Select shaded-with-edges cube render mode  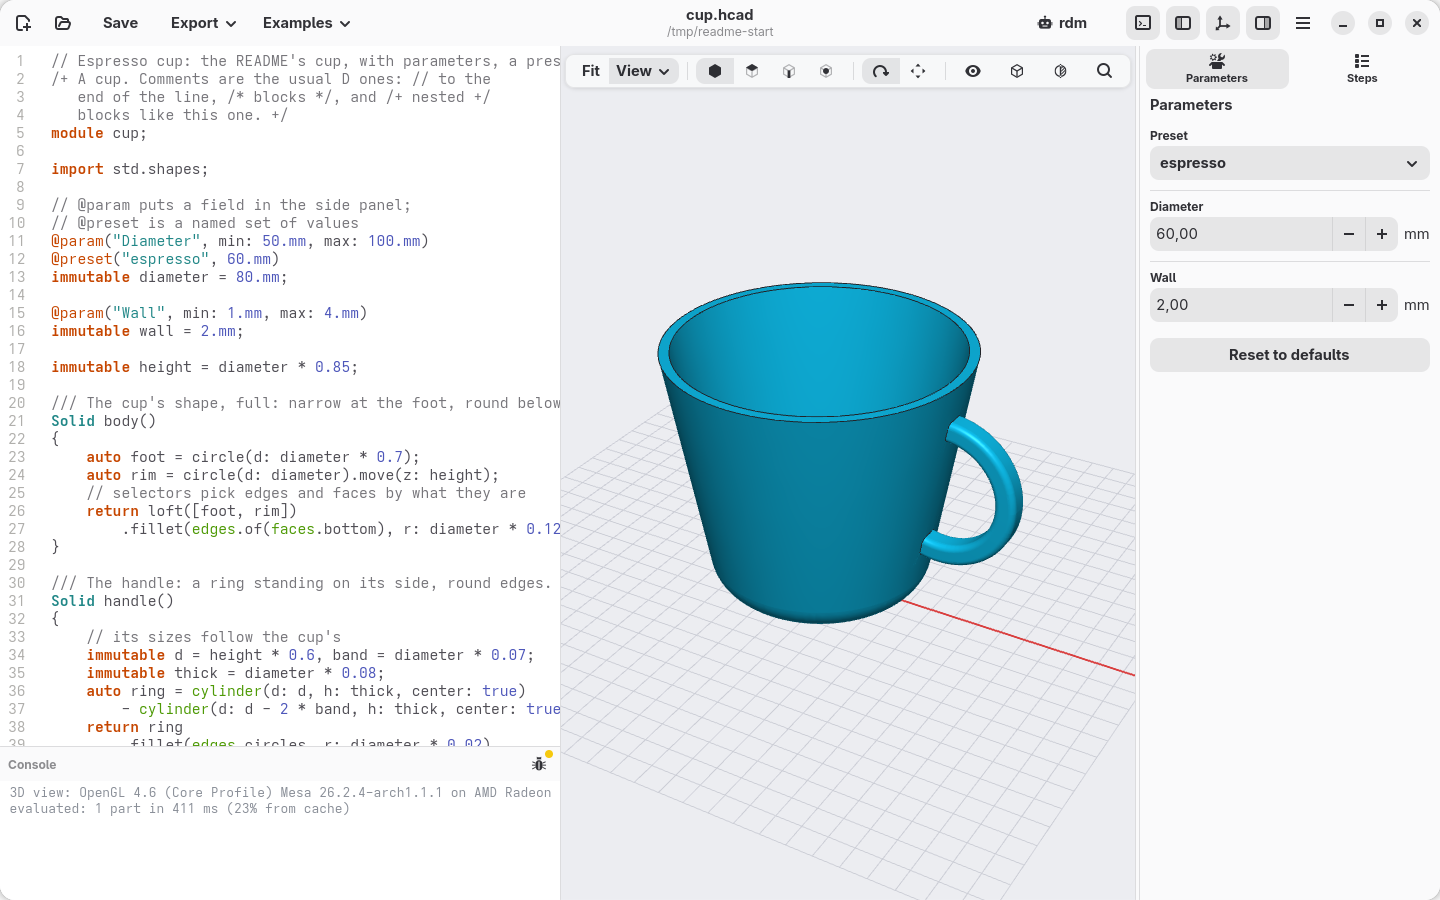[752, 71]
